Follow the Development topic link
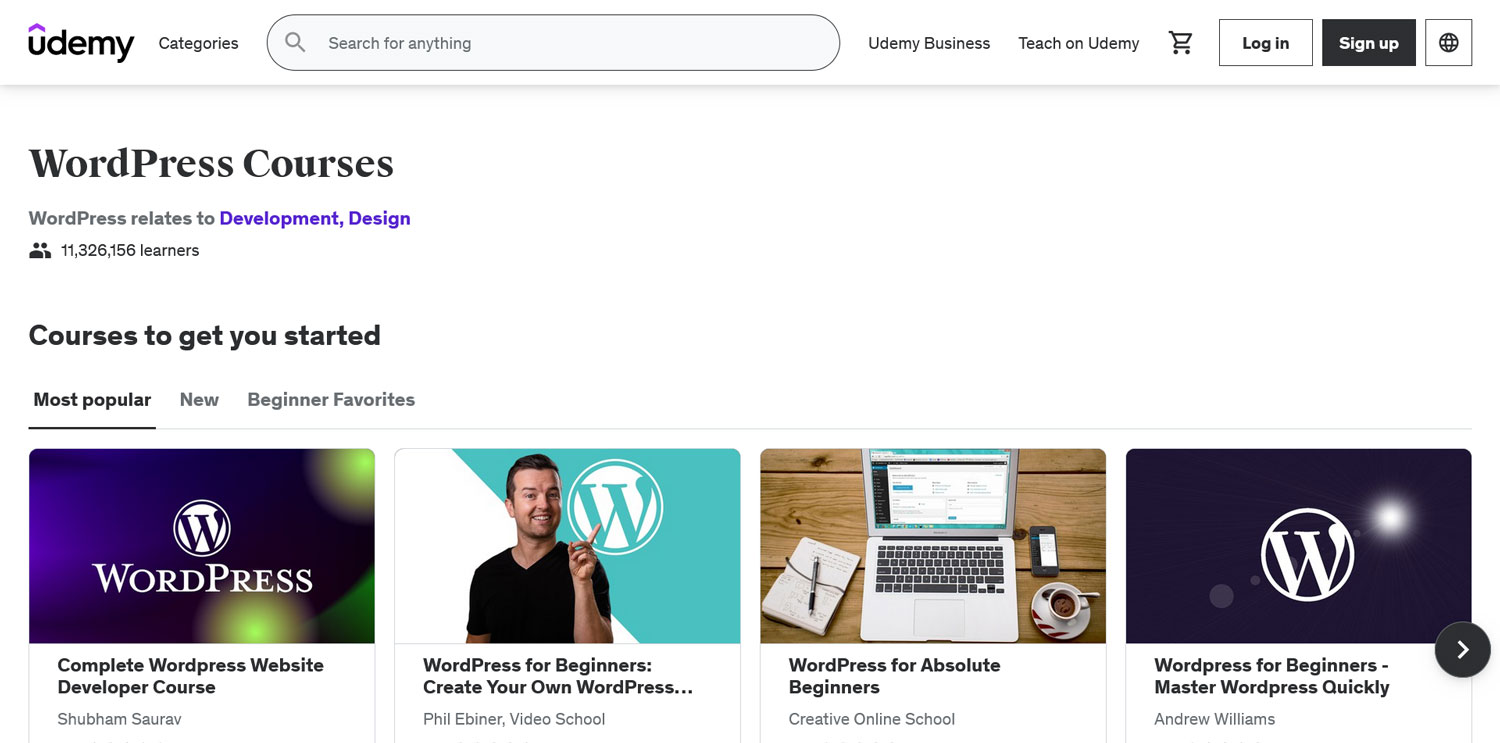 point(279,218)
